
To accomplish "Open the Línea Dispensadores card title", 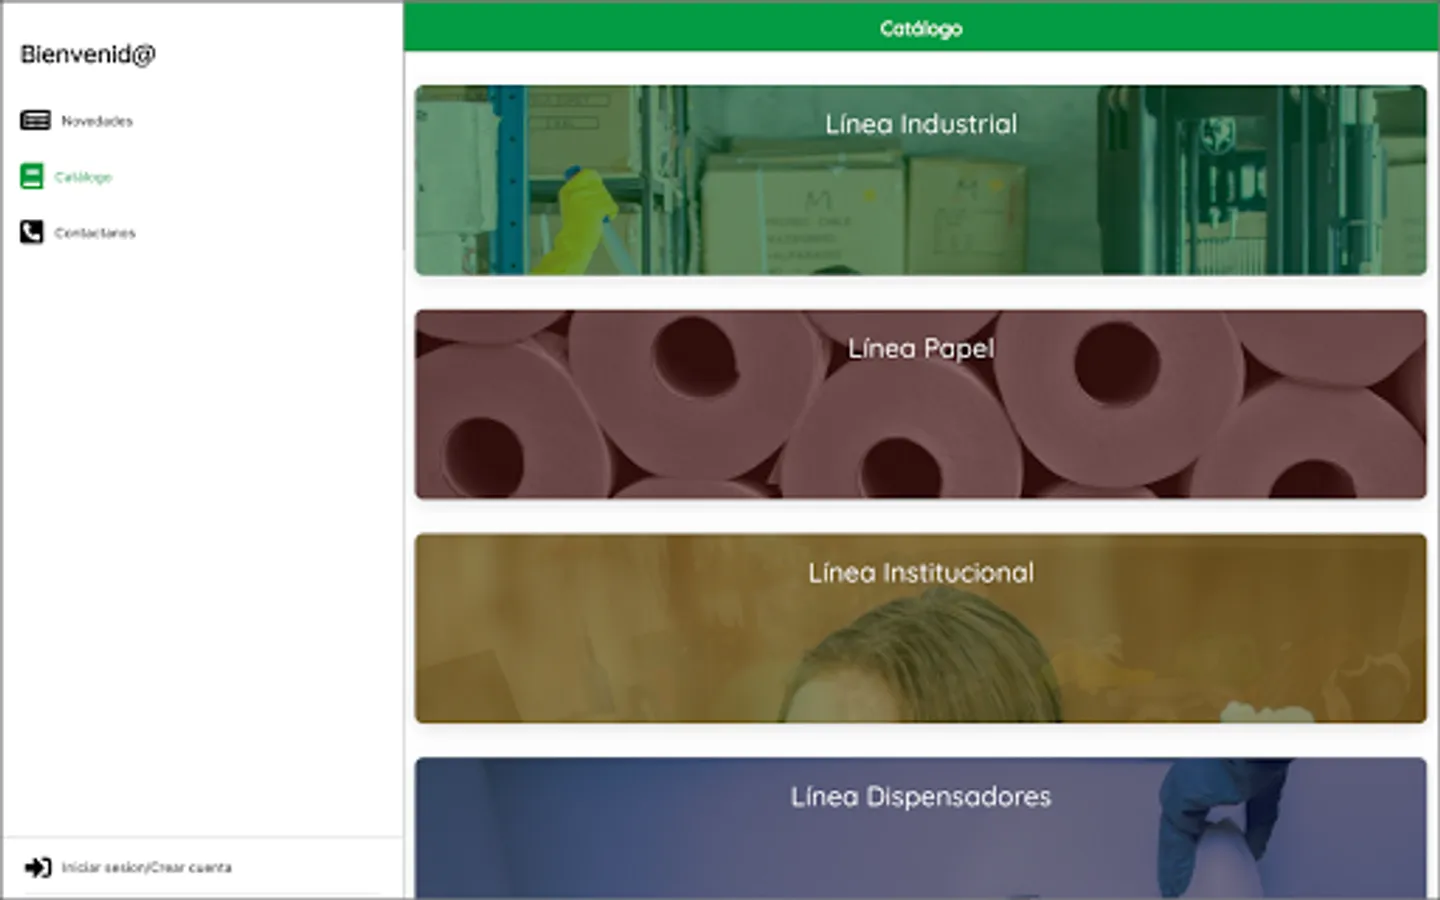I will tap(921, 796).
